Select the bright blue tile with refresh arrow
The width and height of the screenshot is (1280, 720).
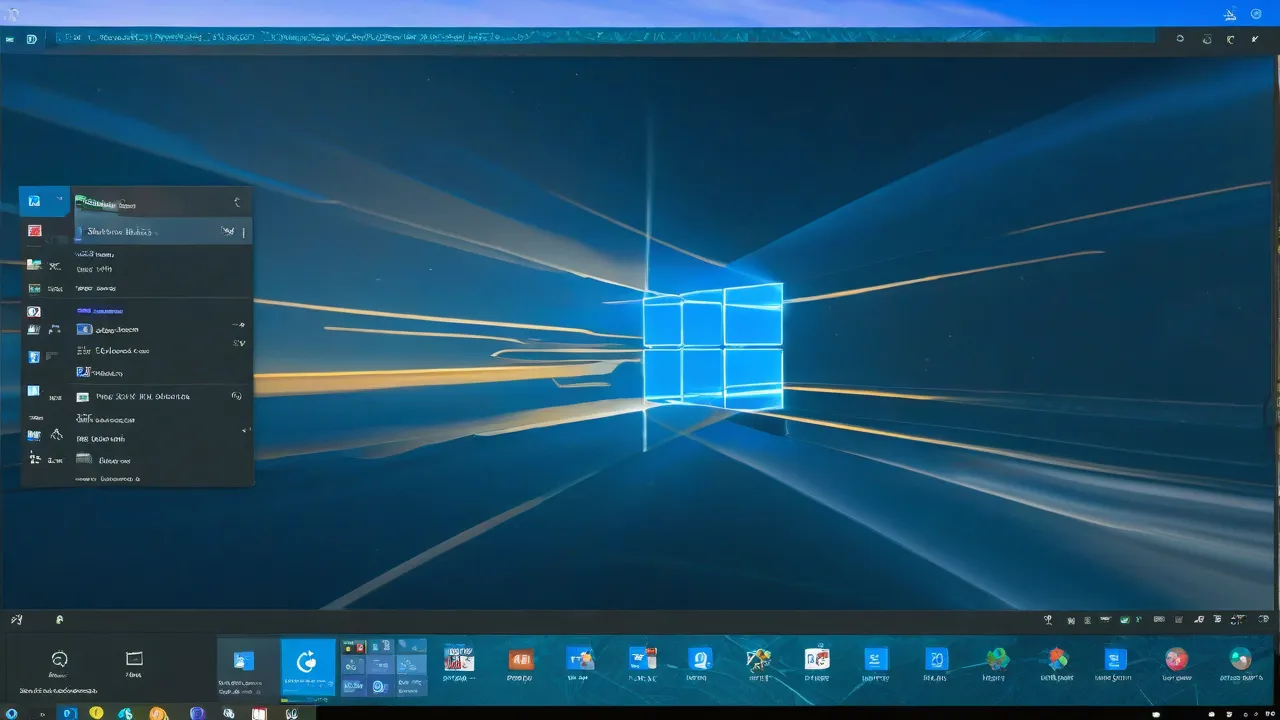(x=308, y=667)
